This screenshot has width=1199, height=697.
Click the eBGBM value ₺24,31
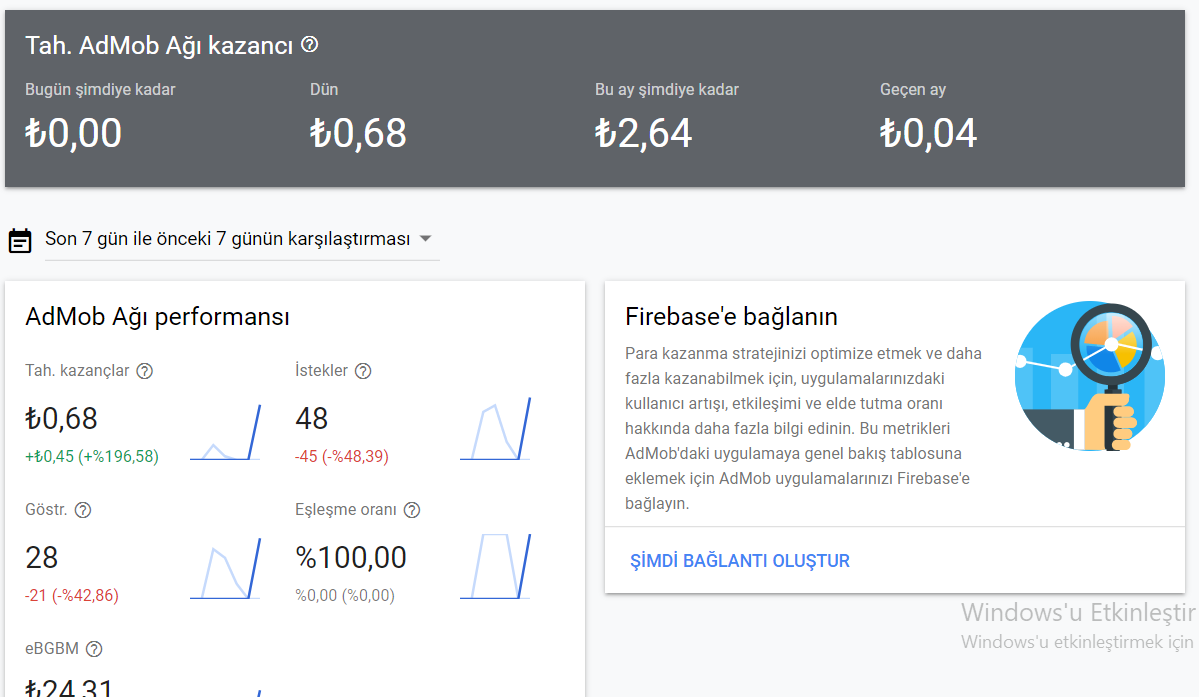[69, 687]
